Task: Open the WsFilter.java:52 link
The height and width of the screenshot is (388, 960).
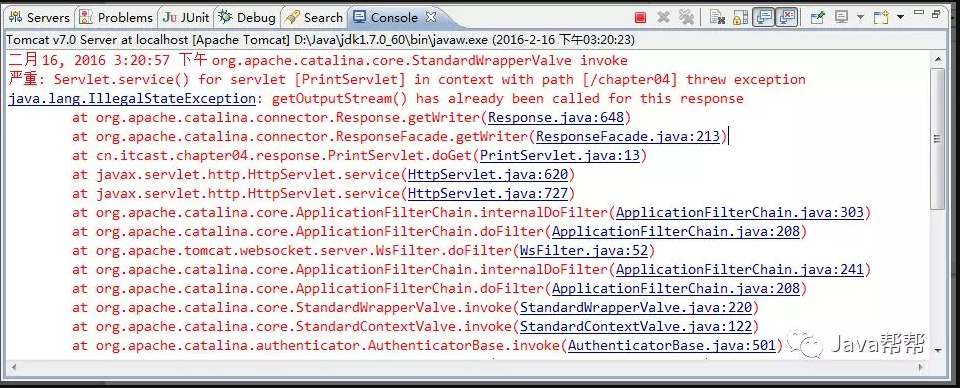Action: point(583,251)
